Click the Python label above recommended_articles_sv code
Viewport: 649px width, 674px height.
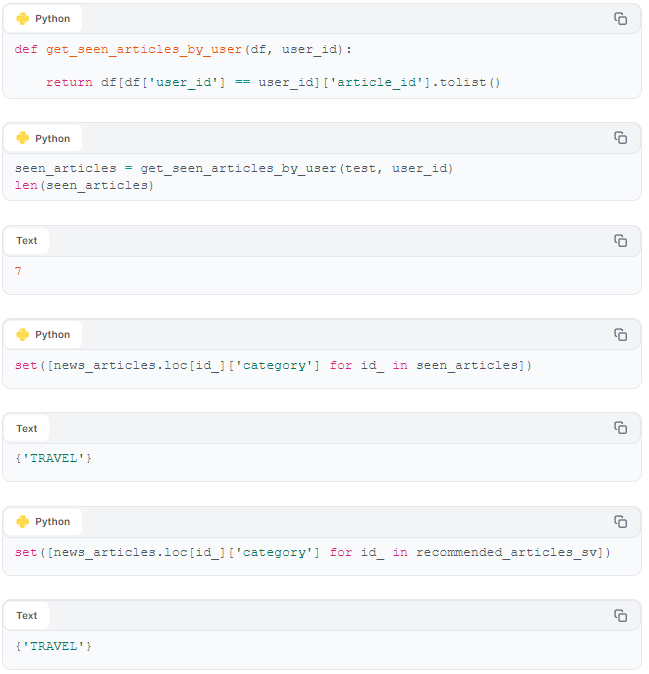click(52, 521)
